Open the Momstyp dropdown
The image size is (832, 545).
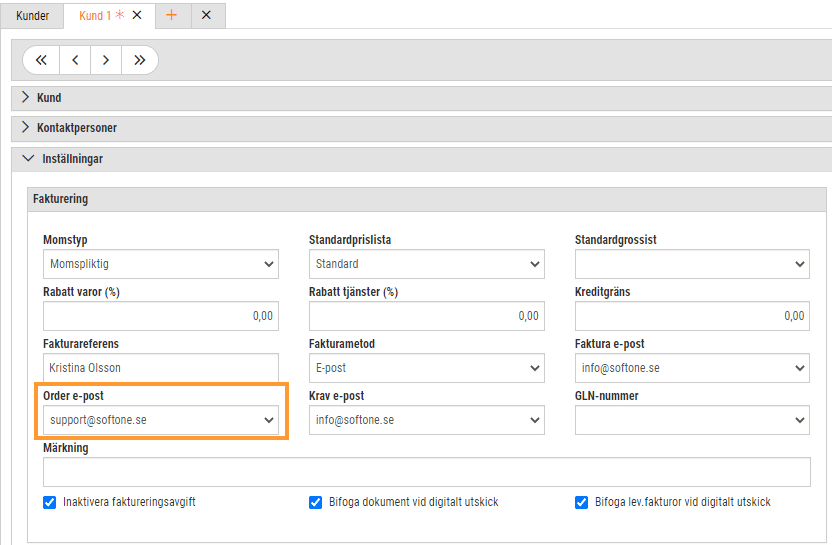pyautogui.click(x=161, y=264)
